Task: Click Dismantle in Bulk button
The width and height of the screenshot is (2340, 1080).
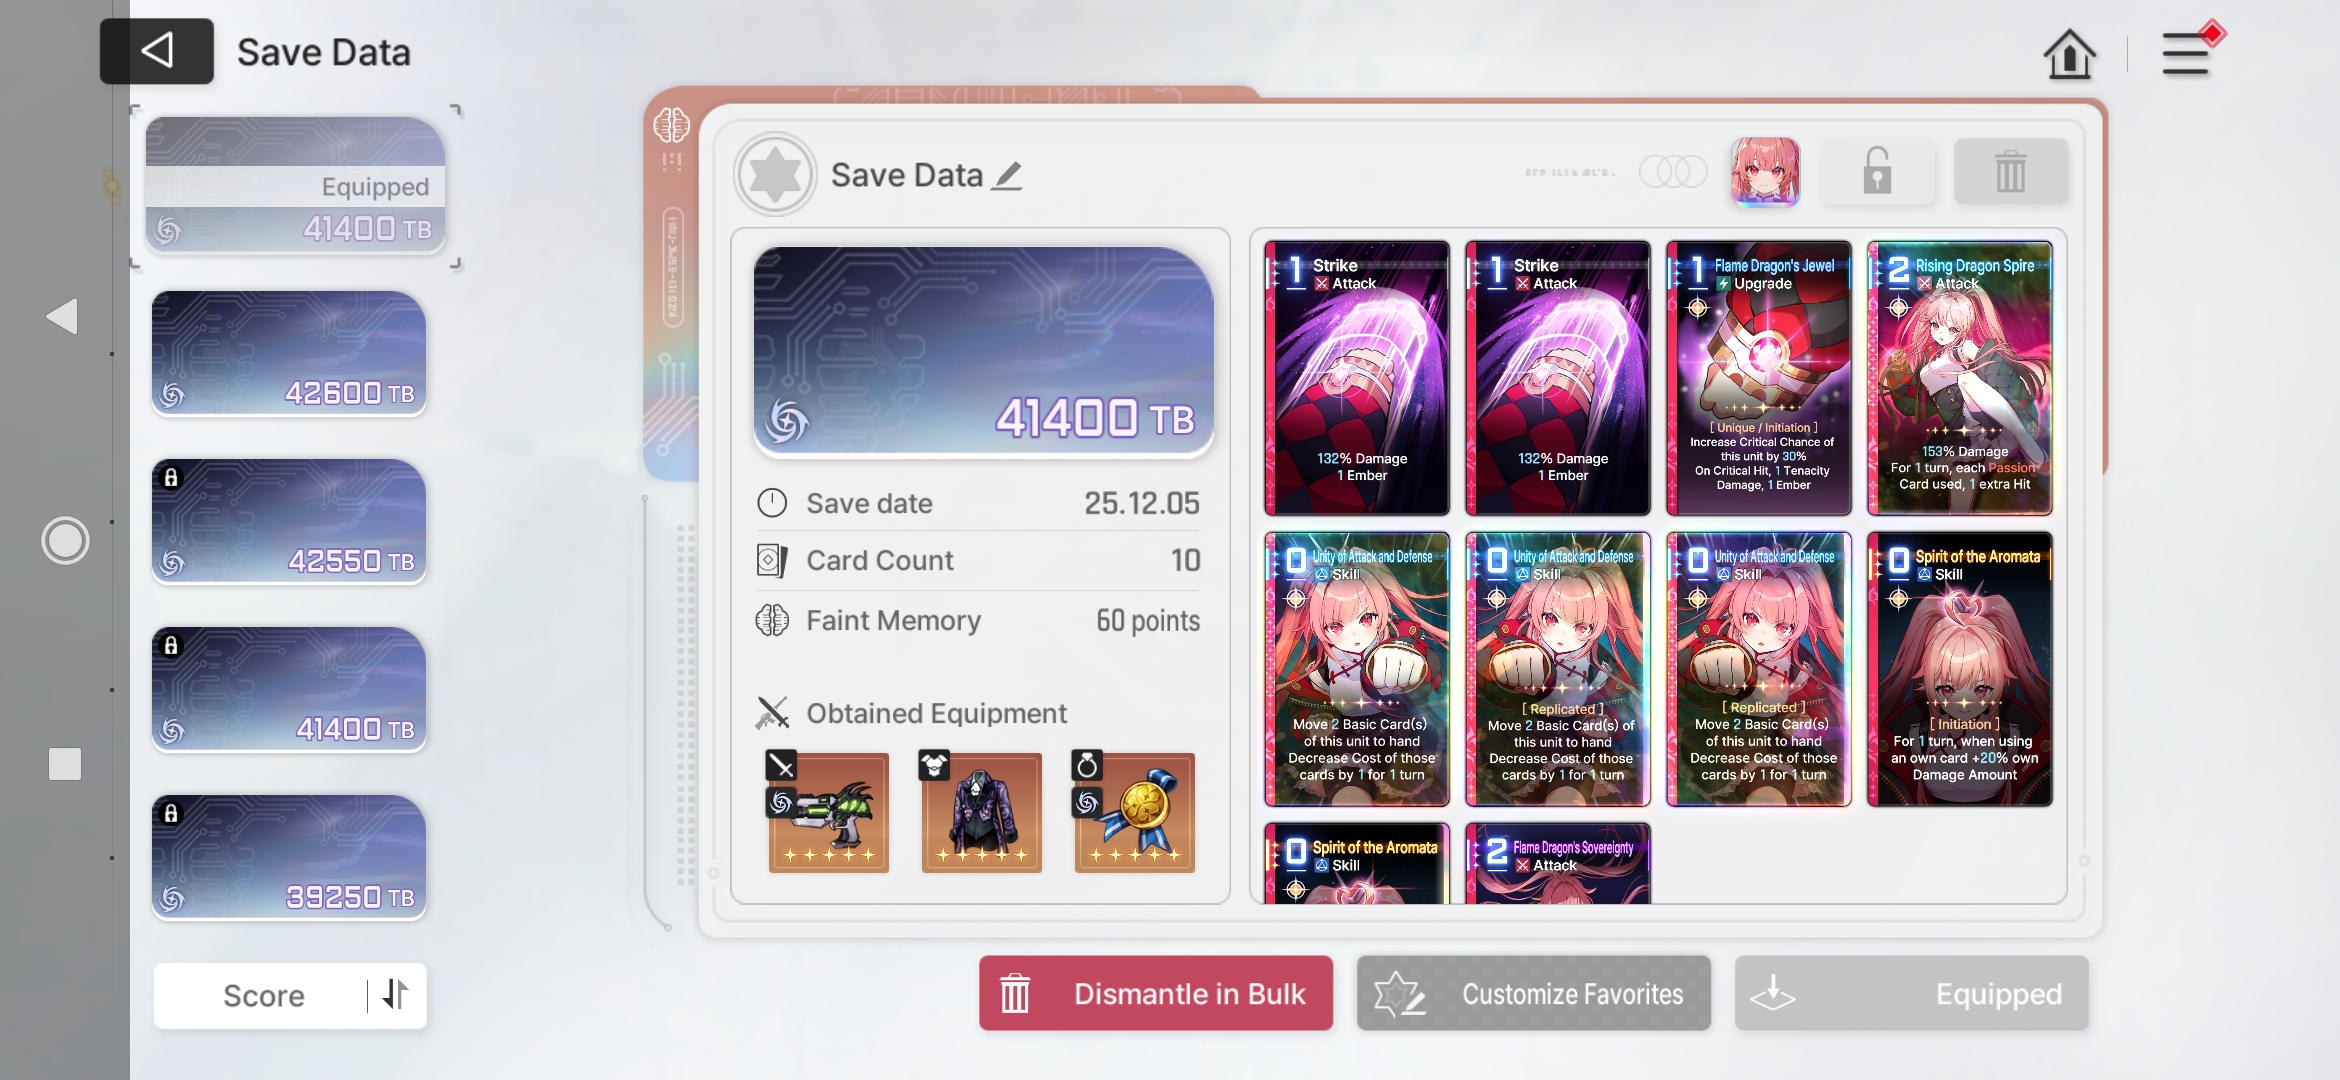Action: tap(1156, 994)
